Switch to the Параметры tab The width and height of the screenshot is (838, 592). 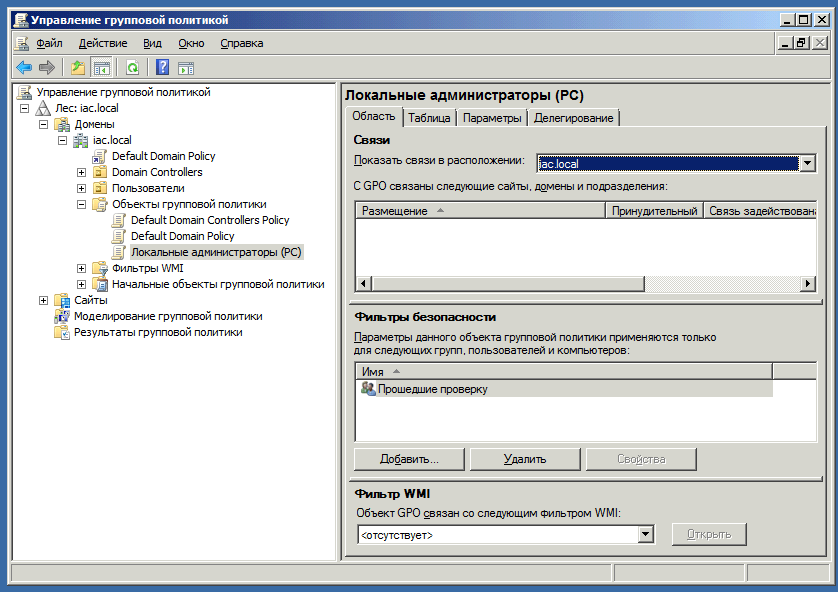click(x=492, y=118)
